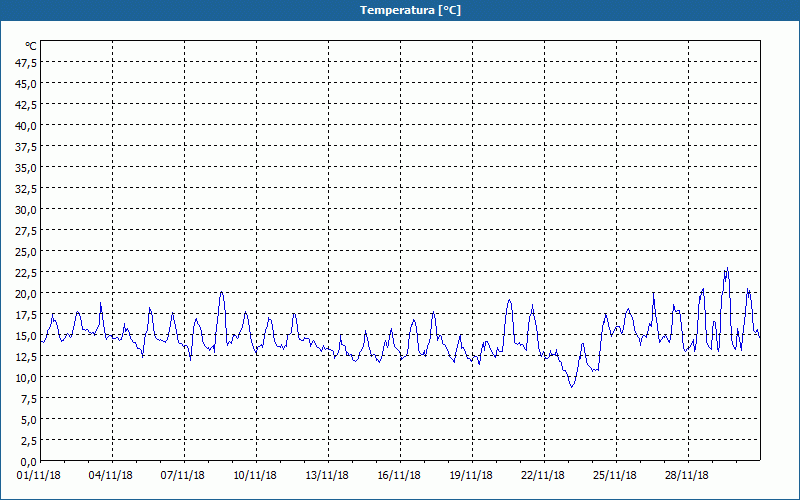The height and width of the screenshot is (500, 800).
Task: Click the 04/11/18 date label
Action: (x=111, y=476)
